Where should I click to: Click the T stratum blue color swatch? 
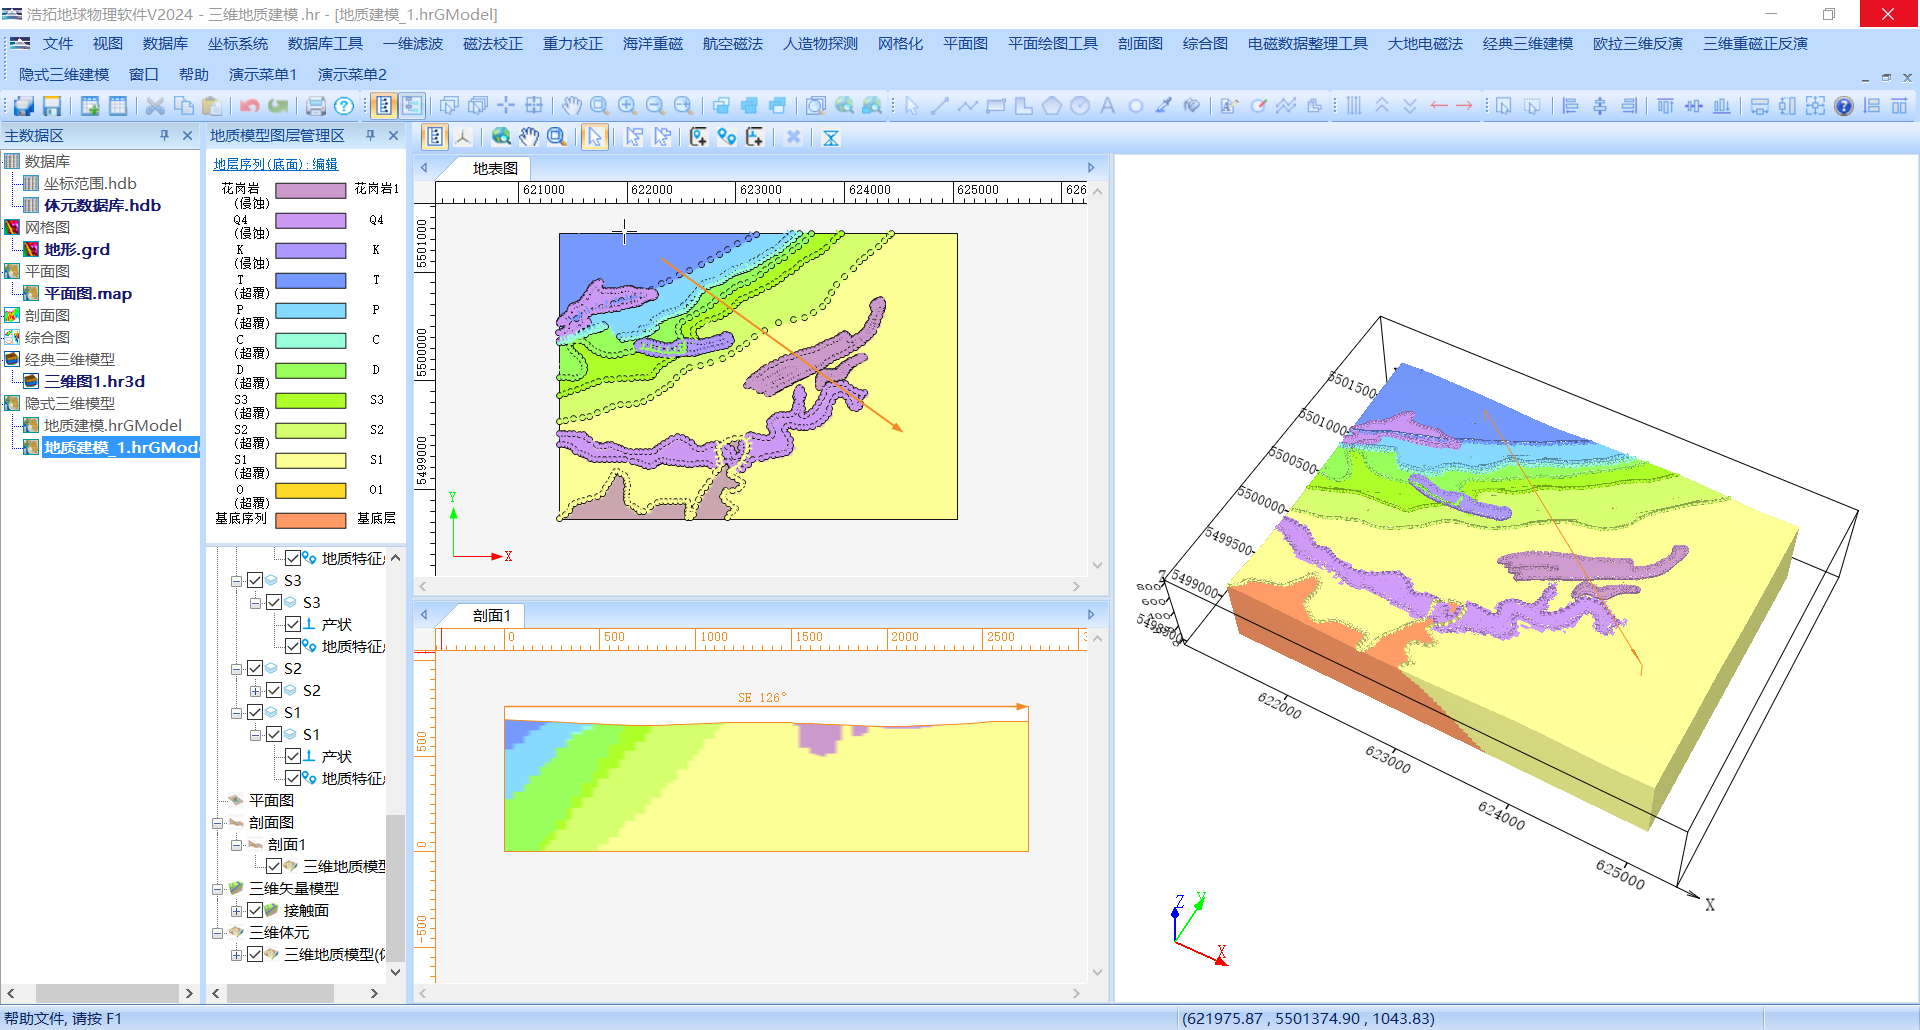click(x=311, y=280)
